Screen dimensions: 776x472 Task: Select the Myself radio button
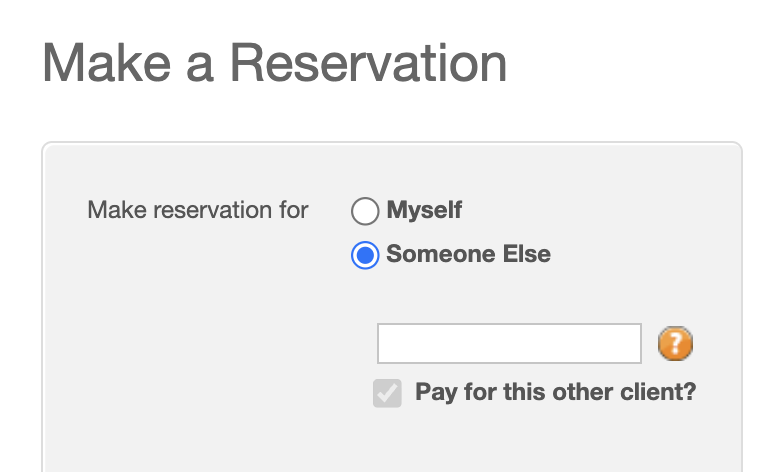pyautogui.click(x=365, y=211)
